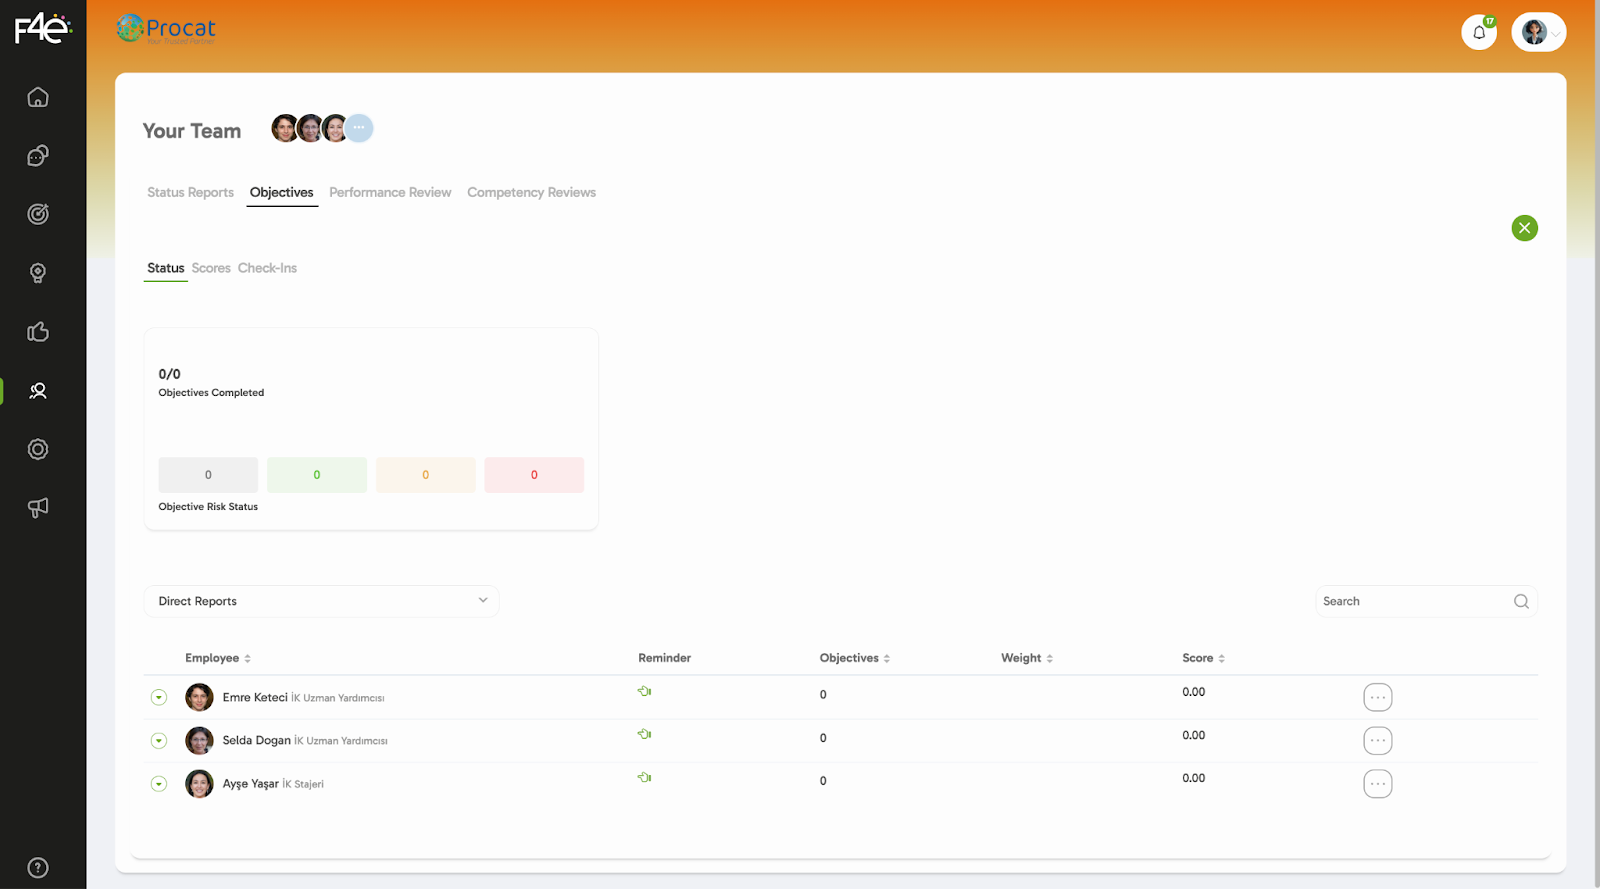The height and width of the screenshot is (889, 1600).
Task: Send reminder to Ayşe Yaşar
Action: click(645, 777)
